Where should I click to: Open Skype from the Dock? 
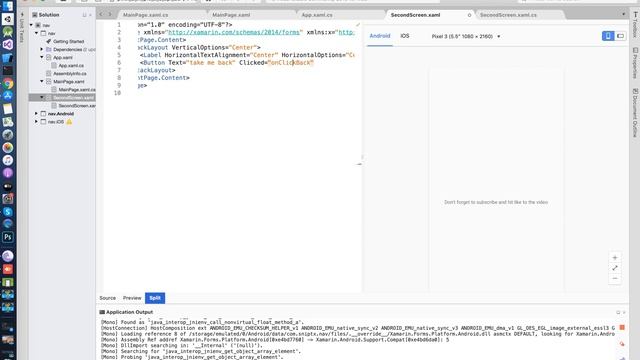point(7,211)
